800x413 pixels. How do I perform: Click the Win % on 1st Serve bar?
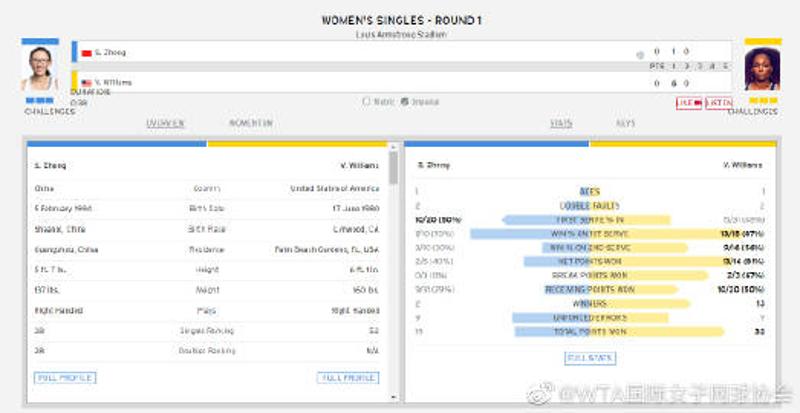(x=589, y=233)
